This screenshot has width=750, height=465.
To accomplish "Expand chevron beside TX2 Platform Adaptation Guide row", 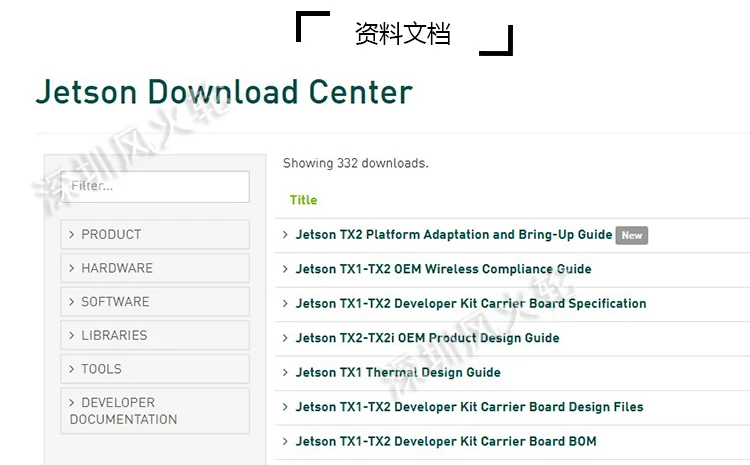I will (x=285, y=234).
